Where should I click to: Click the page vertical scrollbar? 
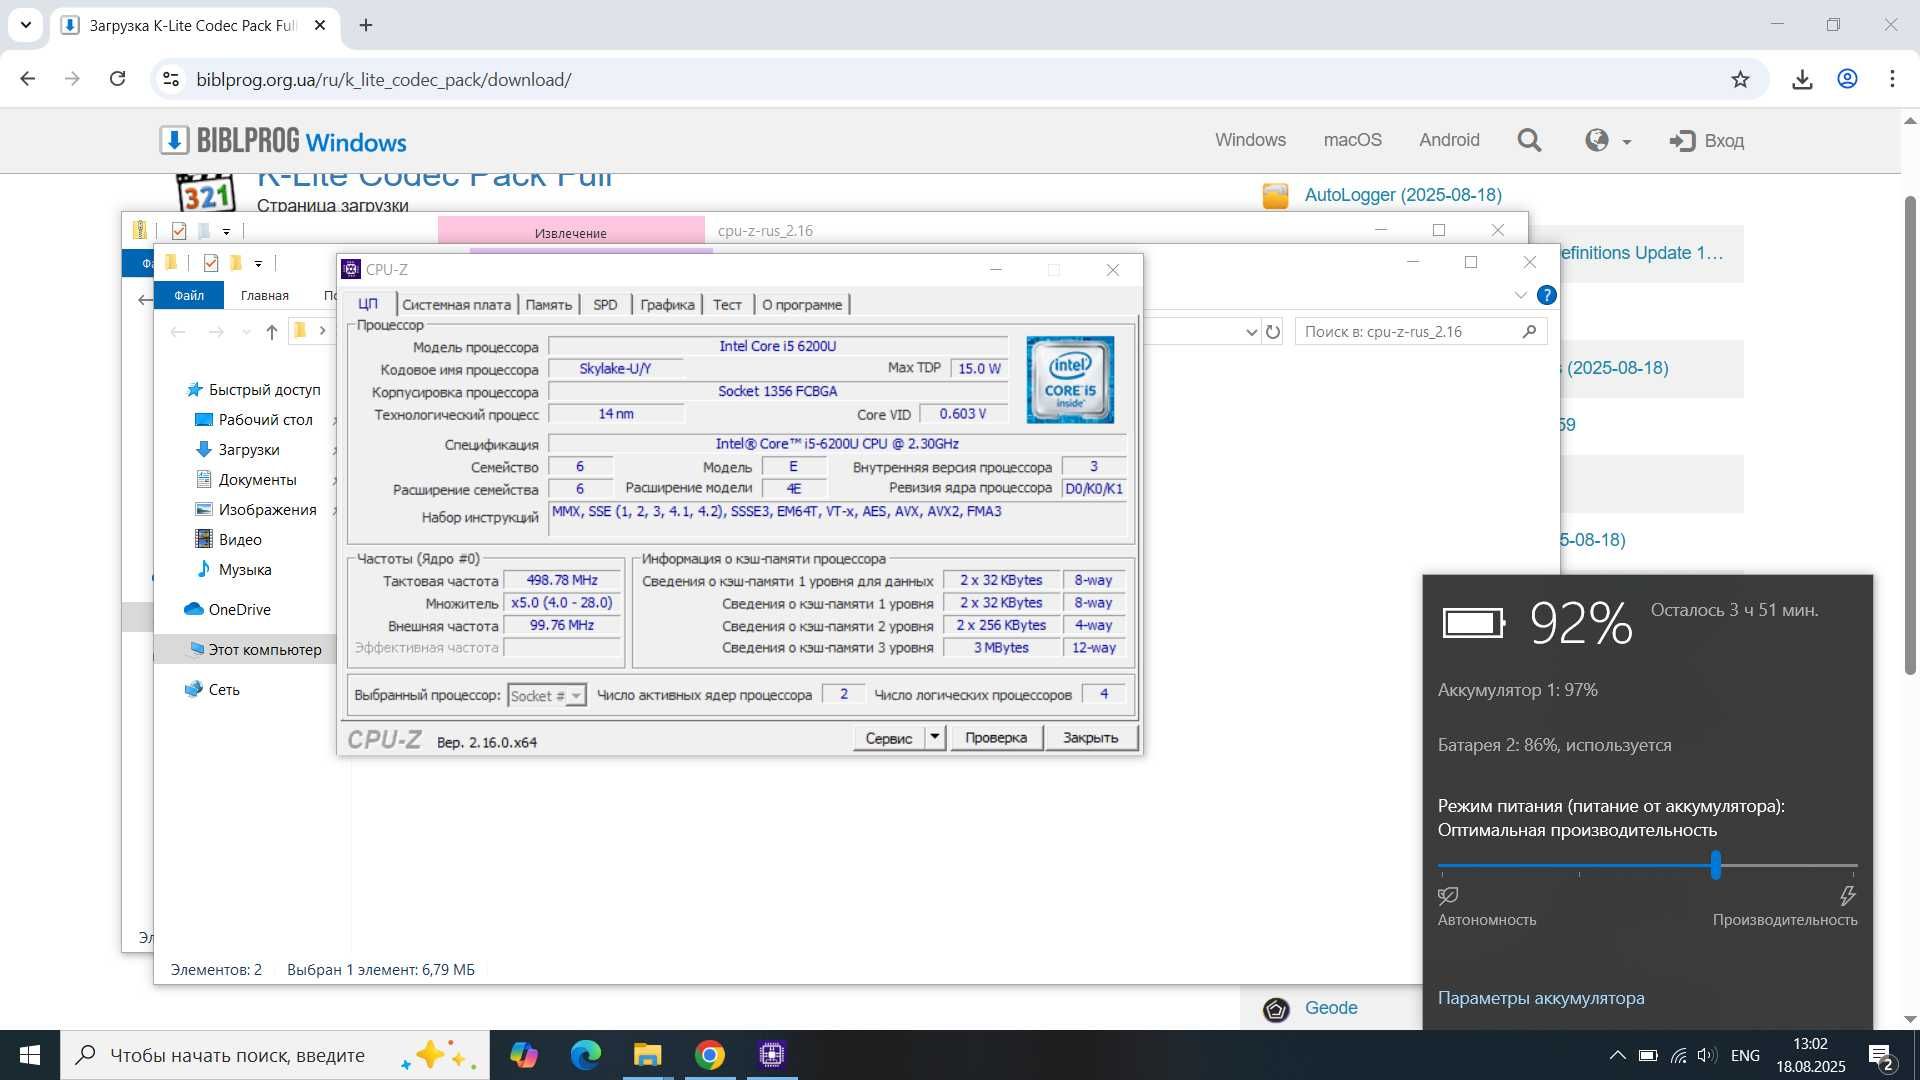(1910, 435)
